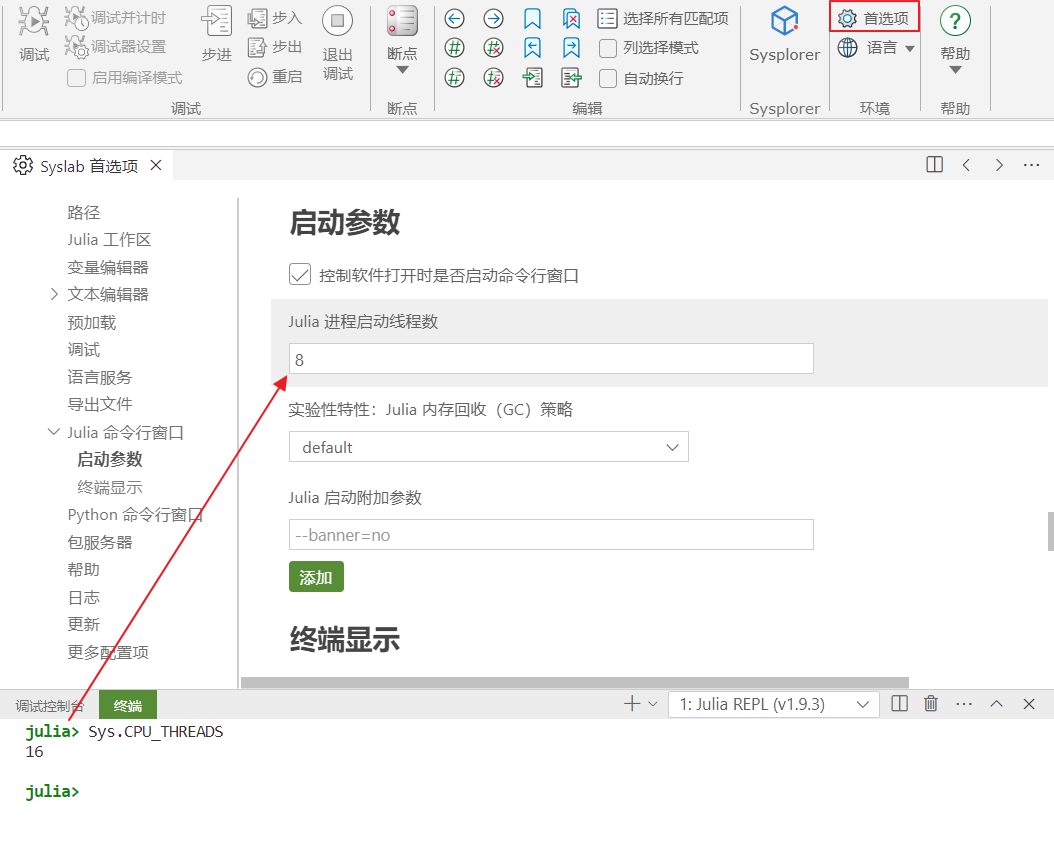Open the Julia REPL (v1.9.3) terminal selector
The width and height of the screenshot is (1054, 843).
pyautogui.click(x=773, y=704)
